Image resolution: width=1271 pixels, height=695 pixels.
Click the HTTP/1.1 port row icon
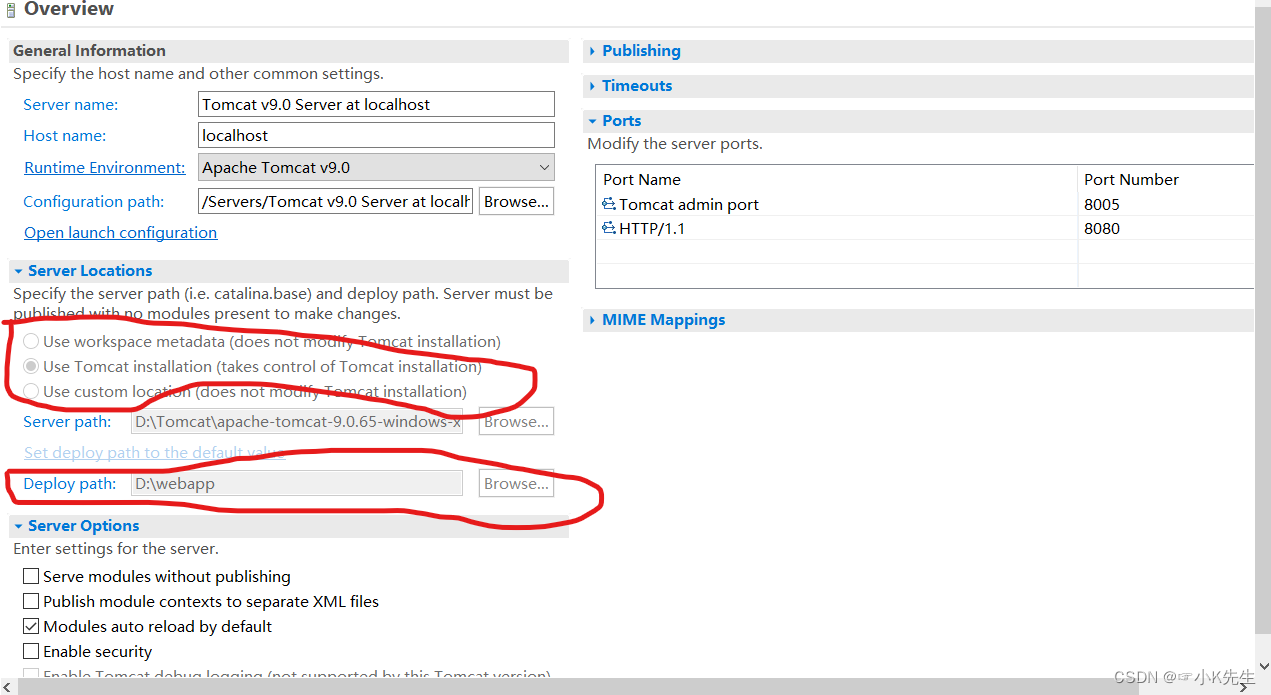609,228
